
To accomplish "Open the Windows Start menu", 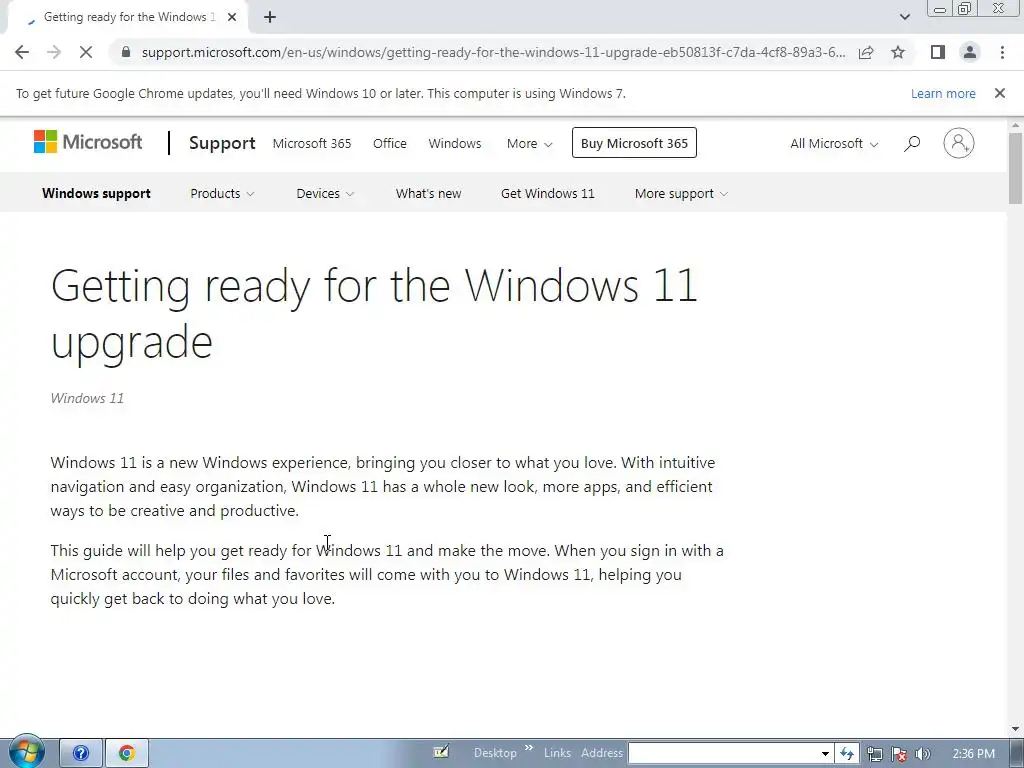I will coord(26,752).
